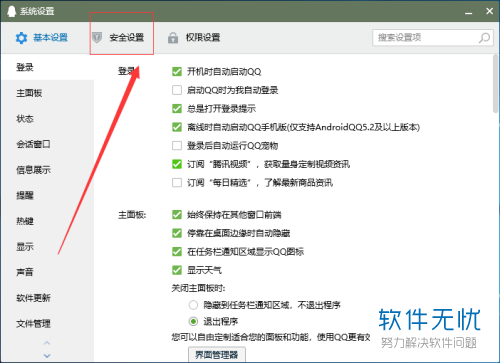Open the 基本设置 tab
This screenshot has width=500, height=363.
click(x=42, y=38)
